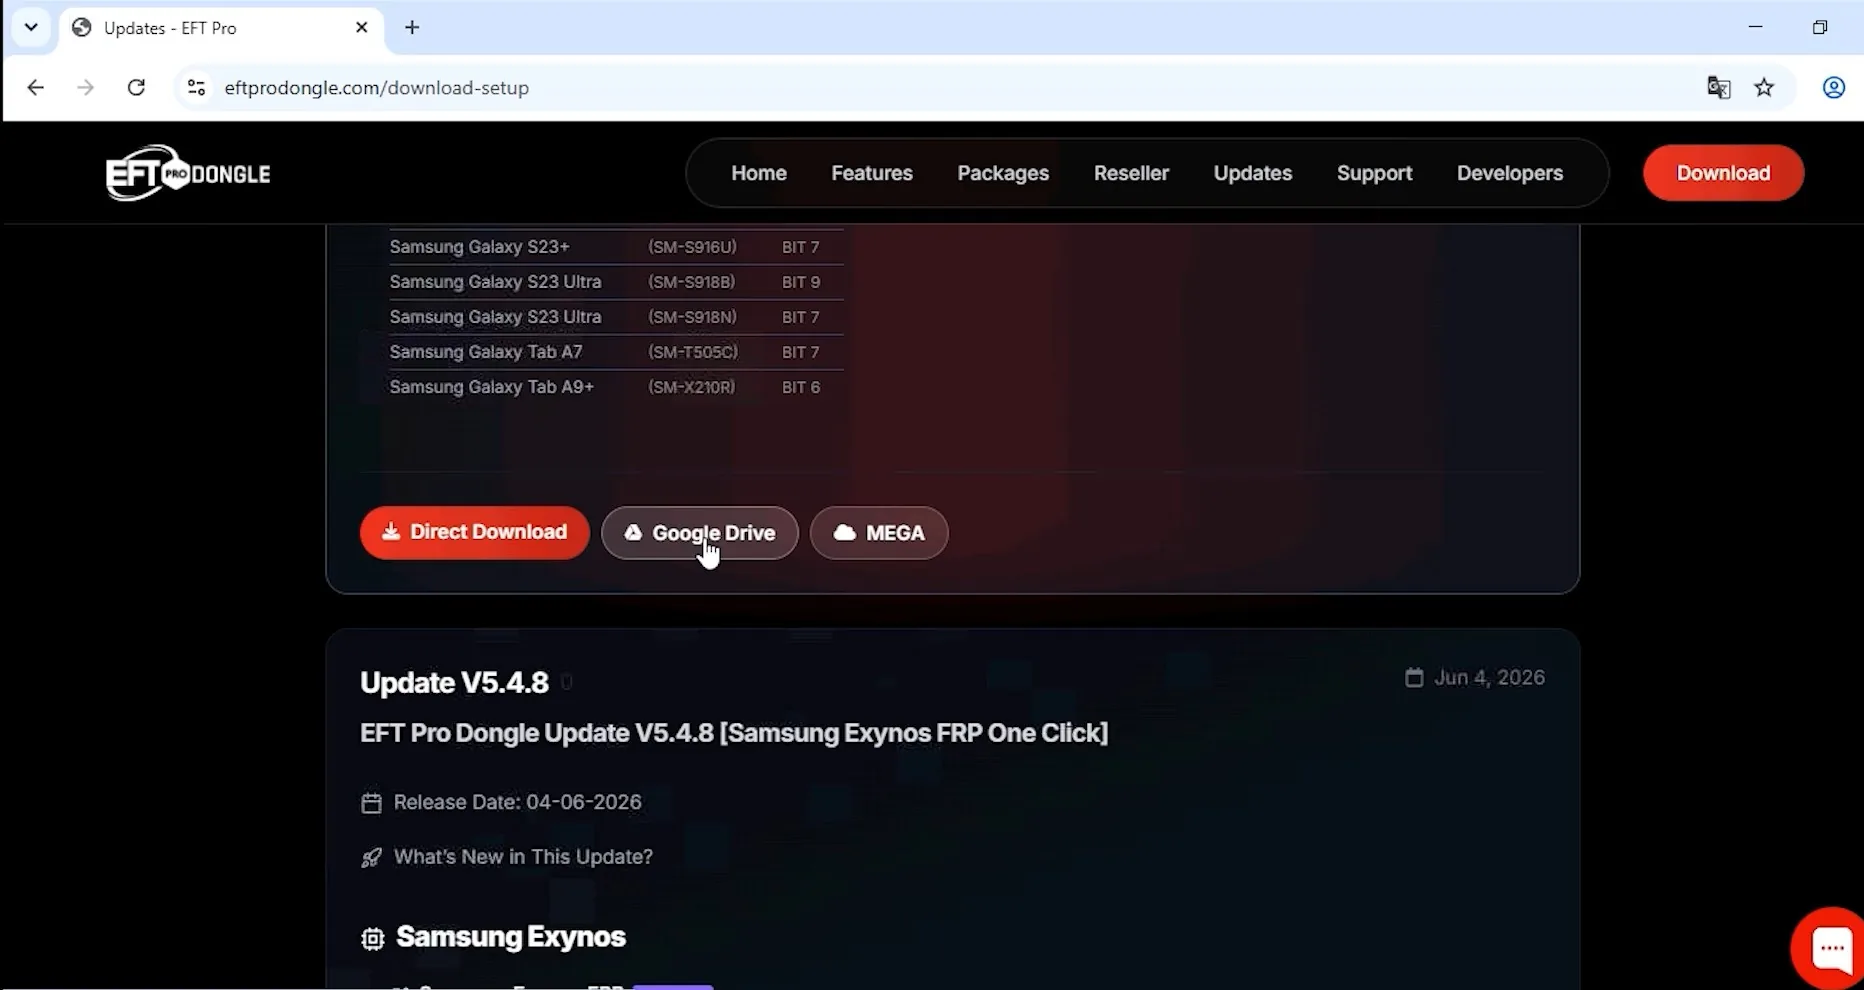Open the Home menu item
Viewport: 1864px width, 990px height.
coord(759,173)
